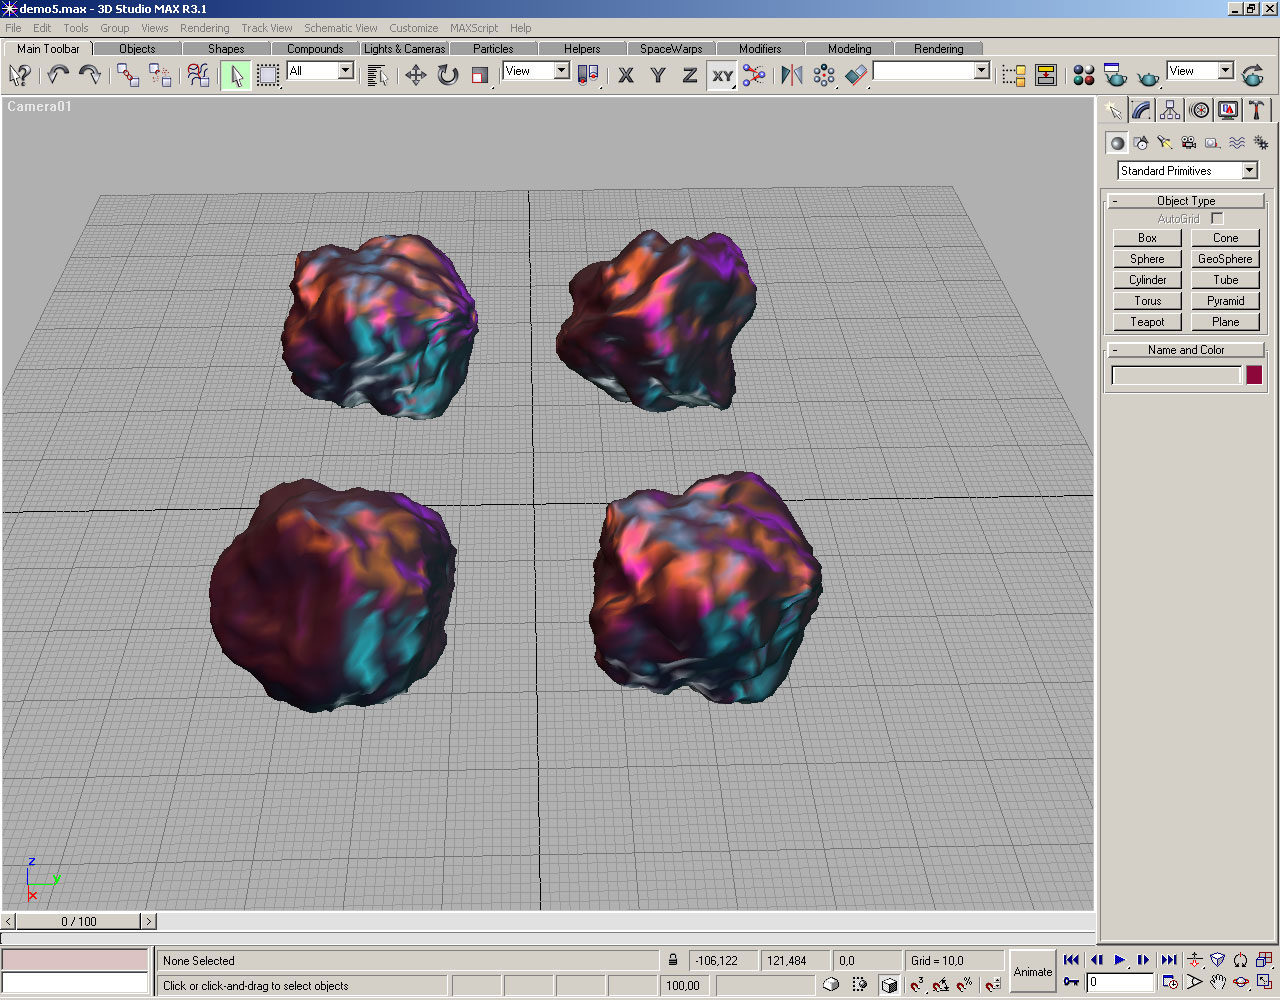The image size is (1280, 1000).
Task: Click the object color swatch
Action: (1254, 375)
